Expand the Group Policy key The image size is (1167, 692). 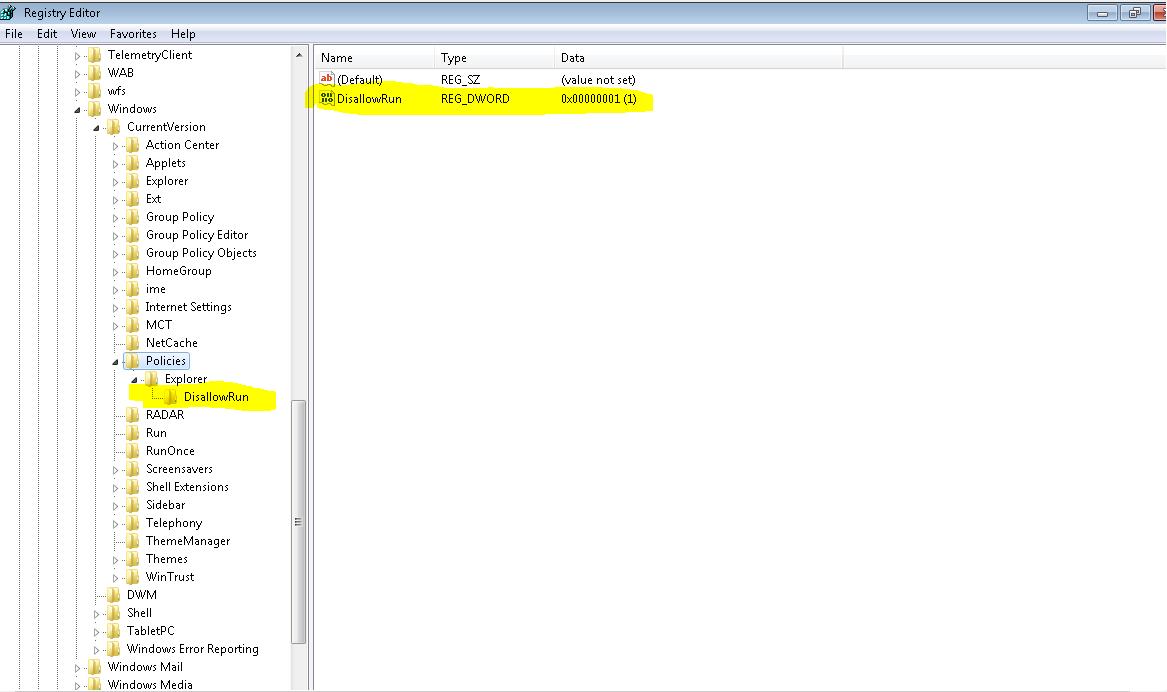[115, 217]
